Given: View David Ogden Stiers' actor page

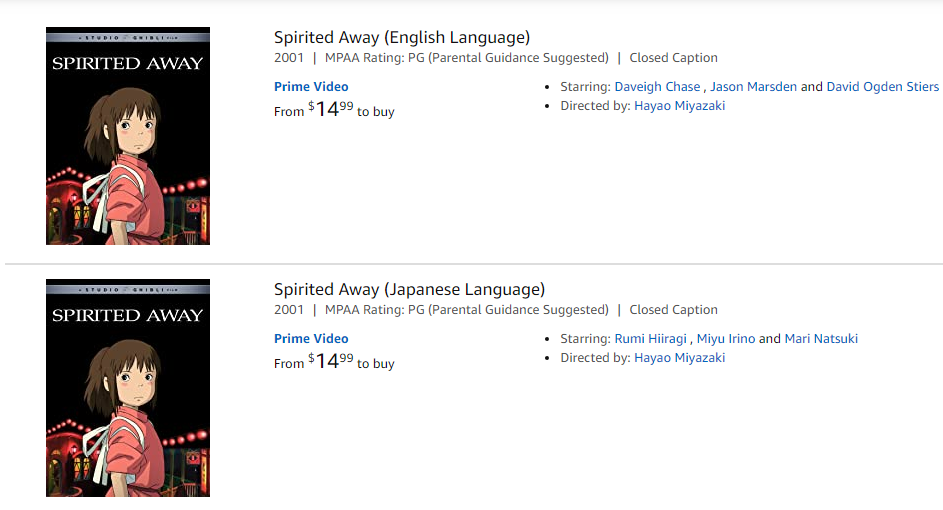Looking at the screenshot, I should 882,87.
